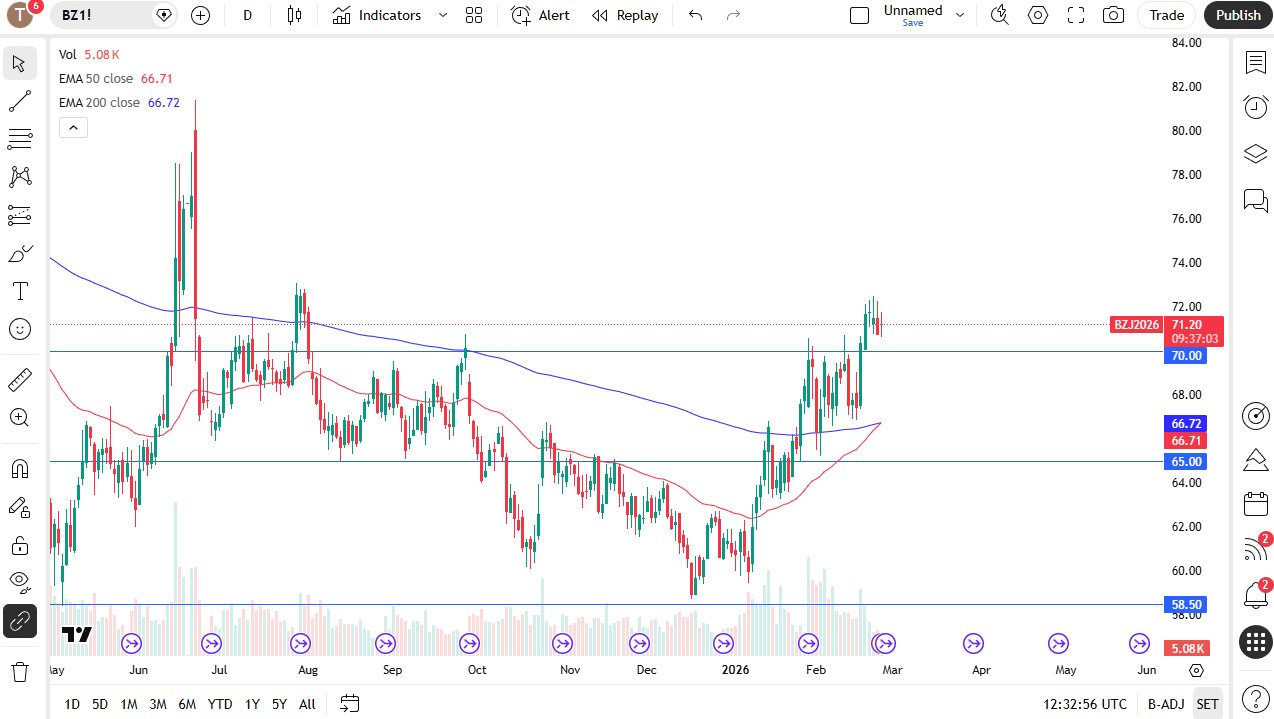Open the chat conversations panel
This screenshot has width=1274, height=719.
(1255, 200)
